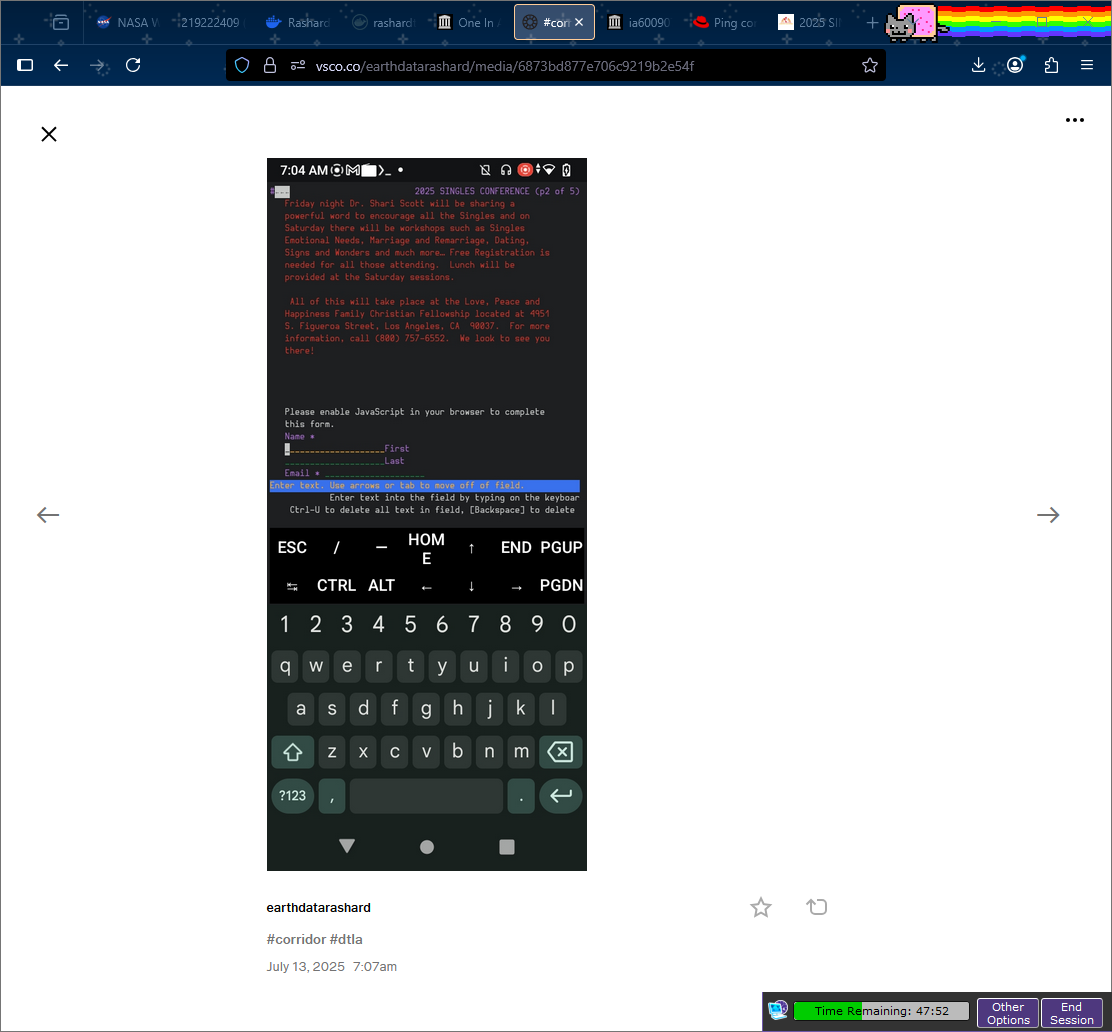Screen dimensions: 1112x1032
Task: Favorite the post with the star icon
Action: pyautogui.click(x=761, y=907)
